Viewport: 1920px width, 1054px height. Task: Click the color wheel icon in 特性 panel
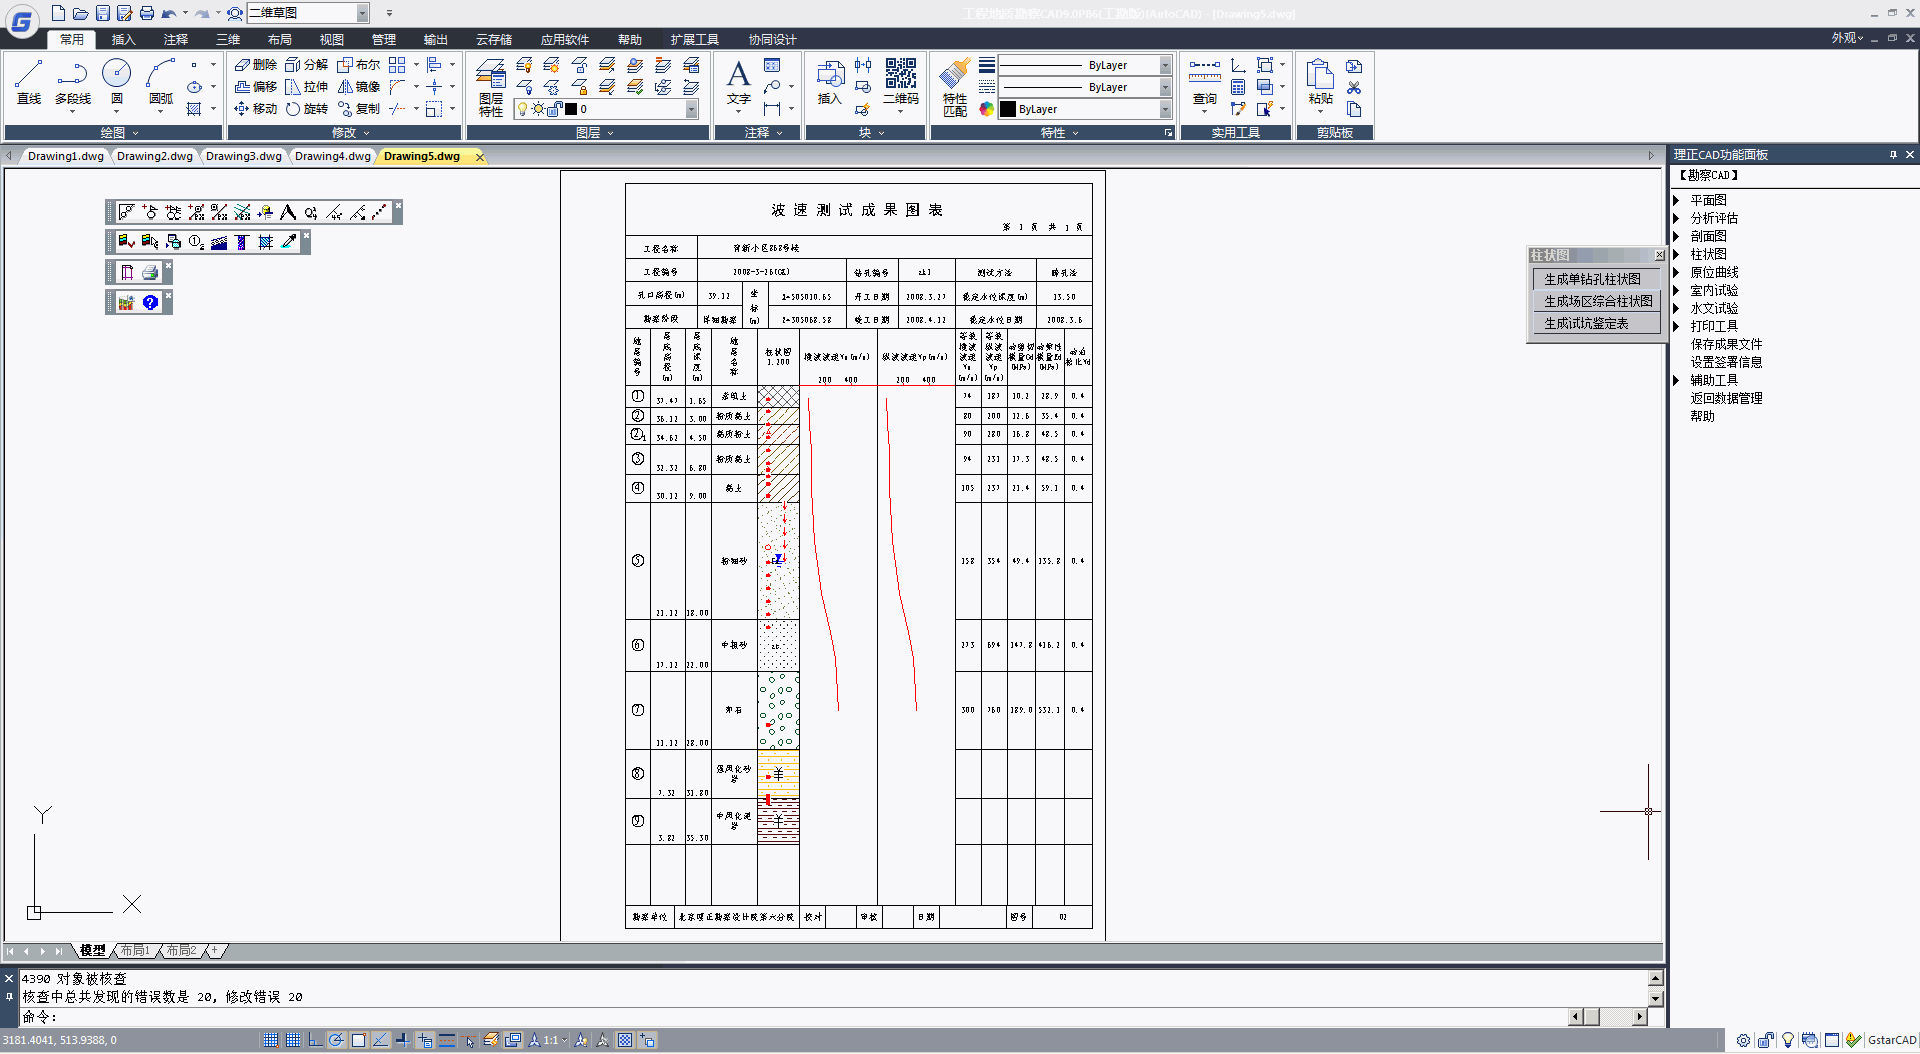[987, 109]
